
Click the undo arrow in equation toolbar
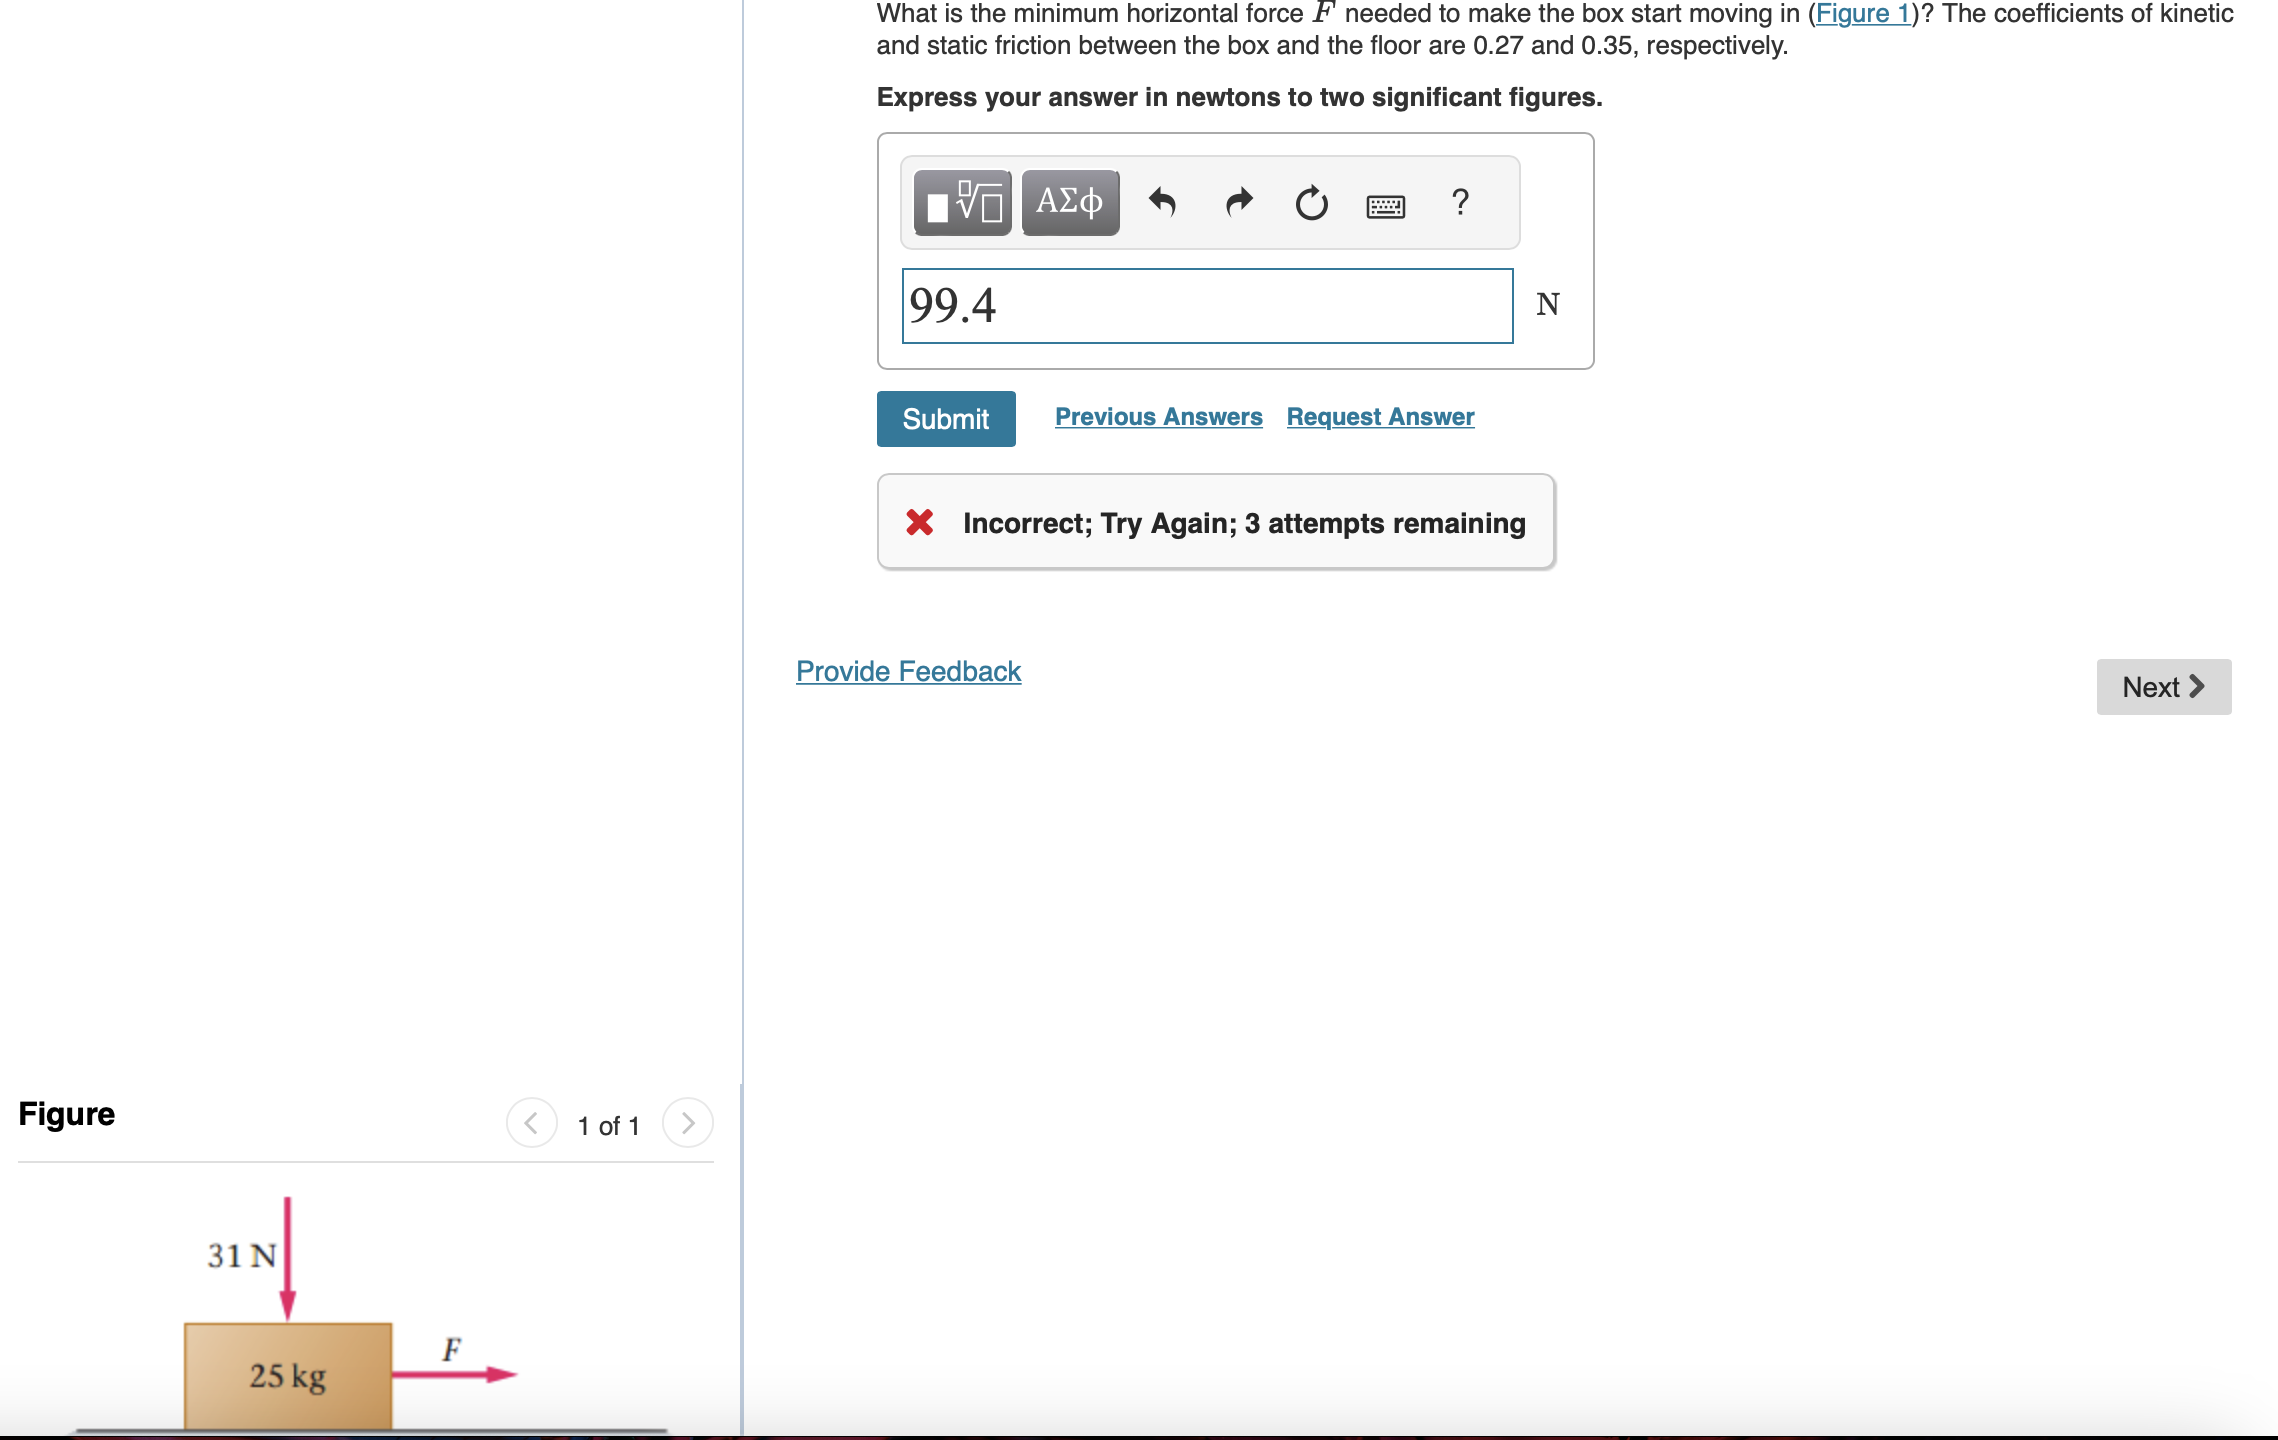coord(1163,202)
